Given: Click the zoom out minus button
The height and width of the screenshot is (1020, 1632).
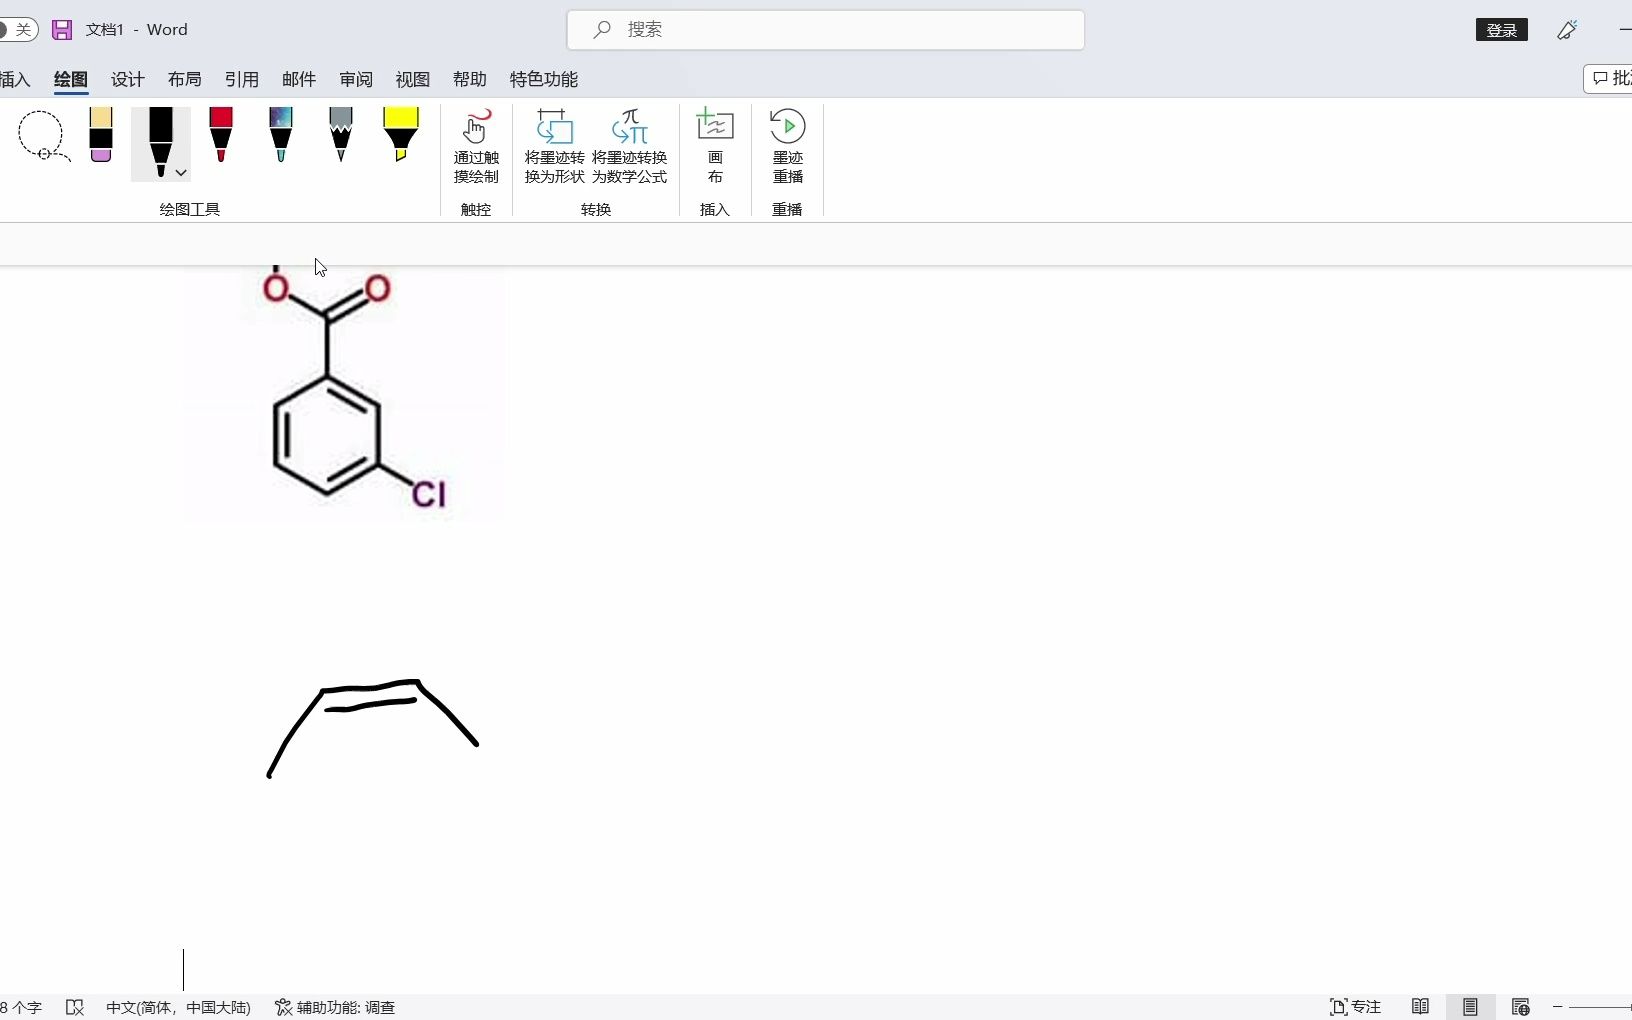Looking at the screenshot, I should pyautogui.click(x=1558, y=1007).
